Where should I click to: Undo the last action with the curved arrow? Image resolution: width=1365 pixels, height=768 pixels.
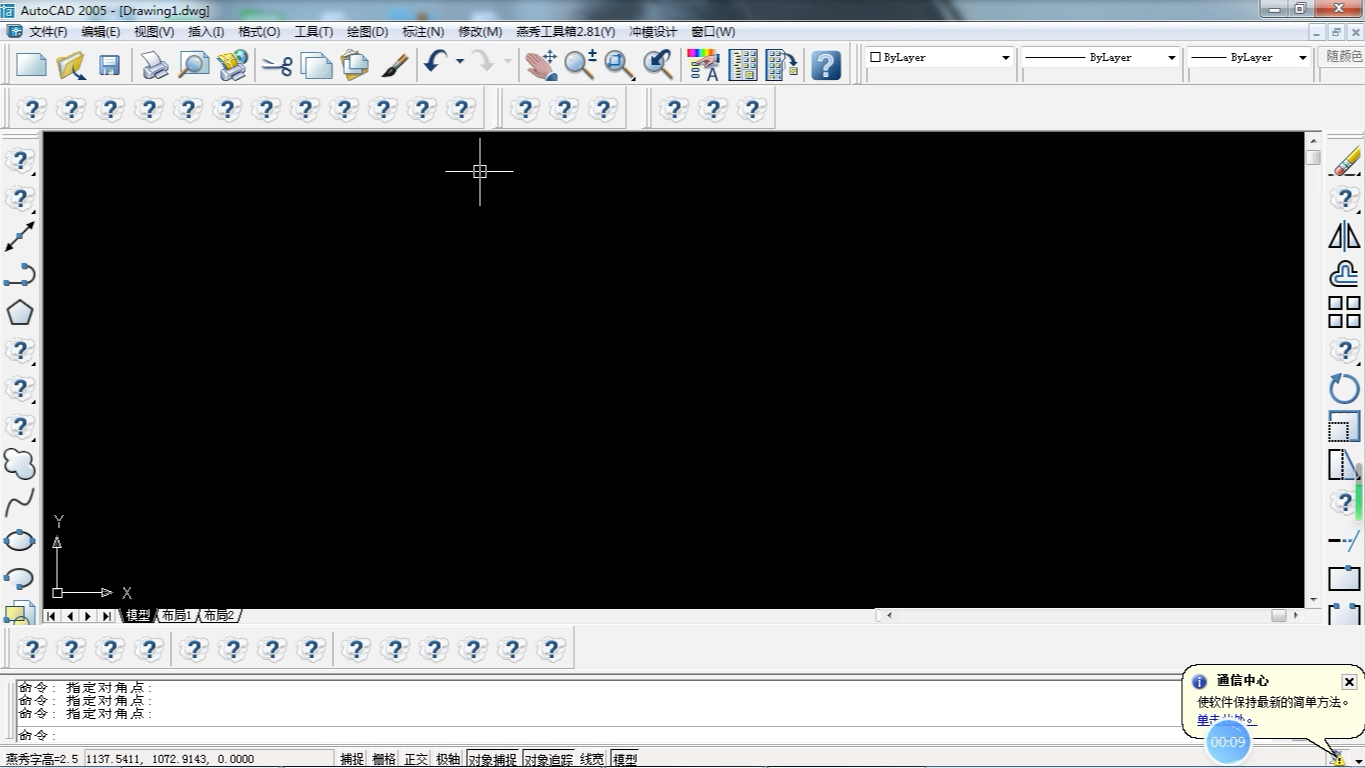435,63
